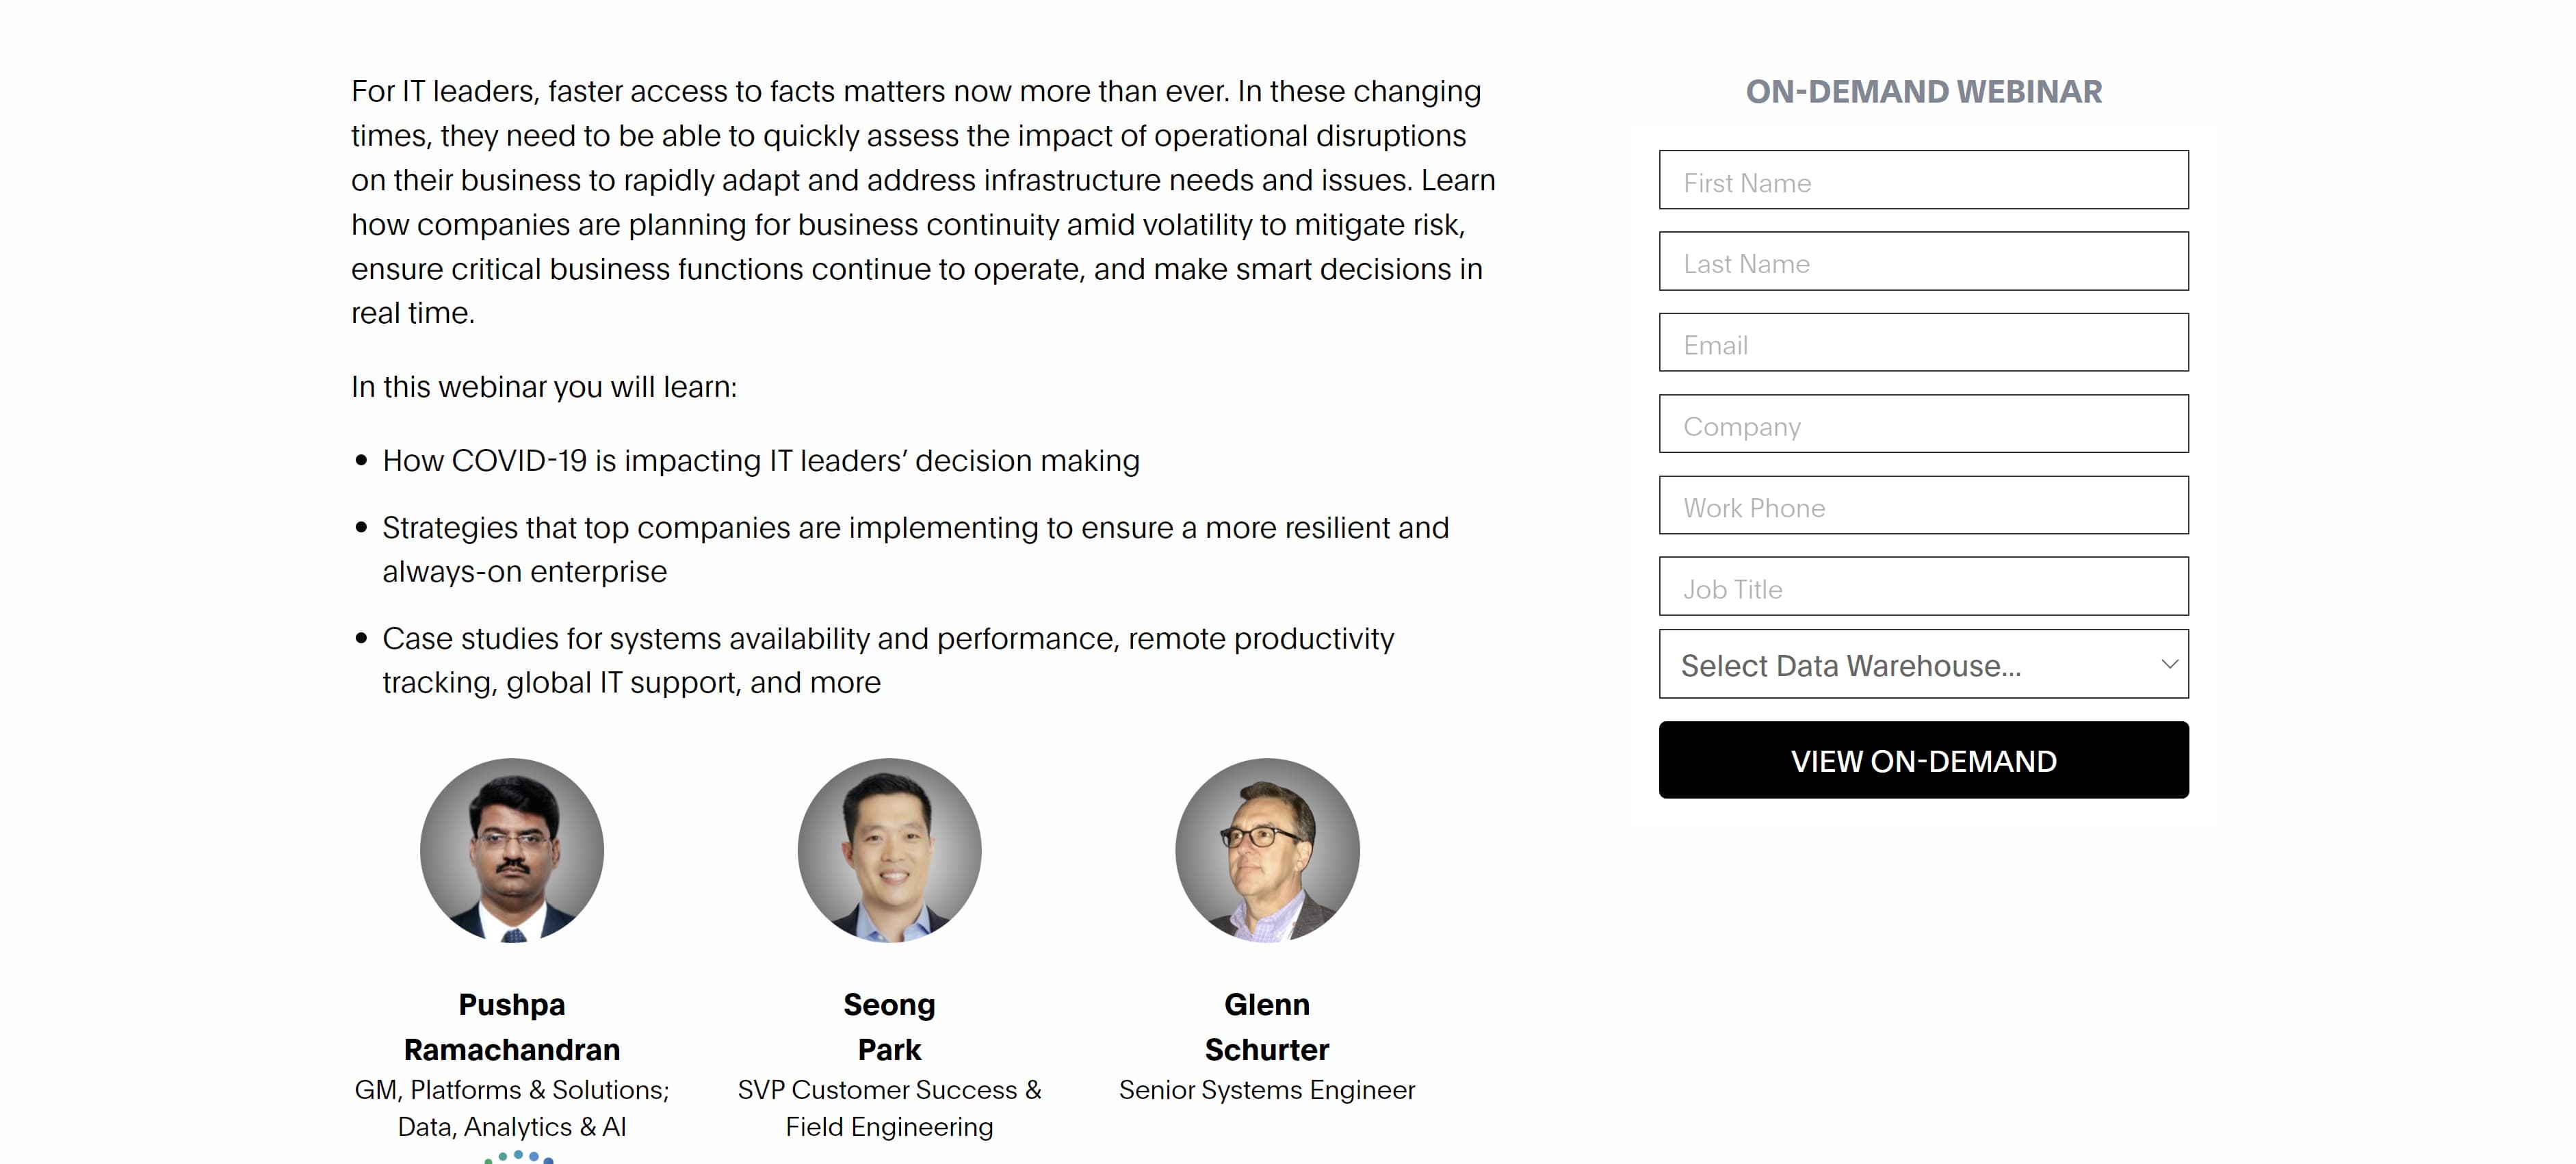The height and width of the screenshot is (1164, 2576).
Task: Click the First Name input field
Action: pyautogui.click(x=1922, y=180)
